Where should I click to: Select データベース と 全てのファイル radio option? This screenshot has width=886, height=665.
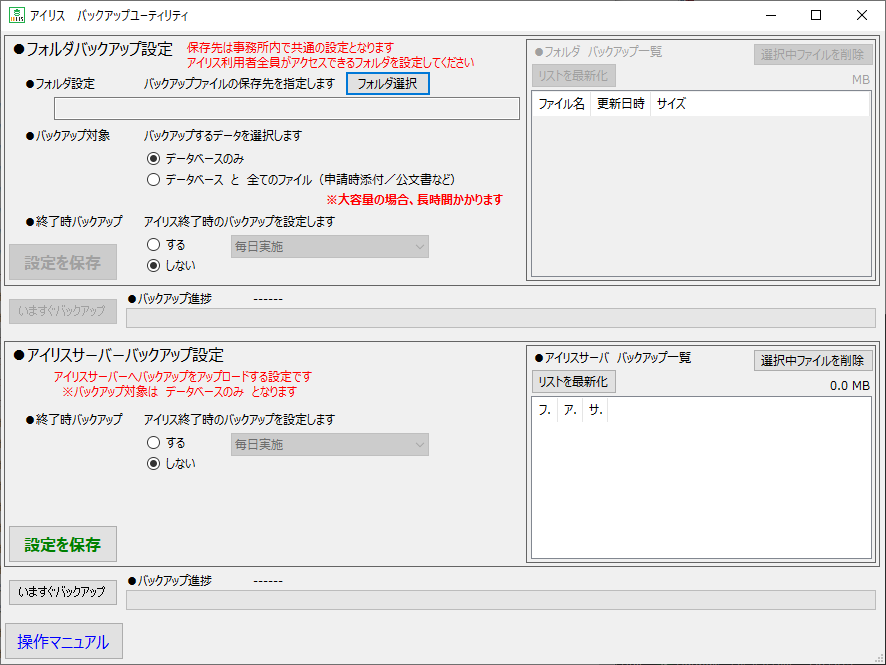[153, 180]
